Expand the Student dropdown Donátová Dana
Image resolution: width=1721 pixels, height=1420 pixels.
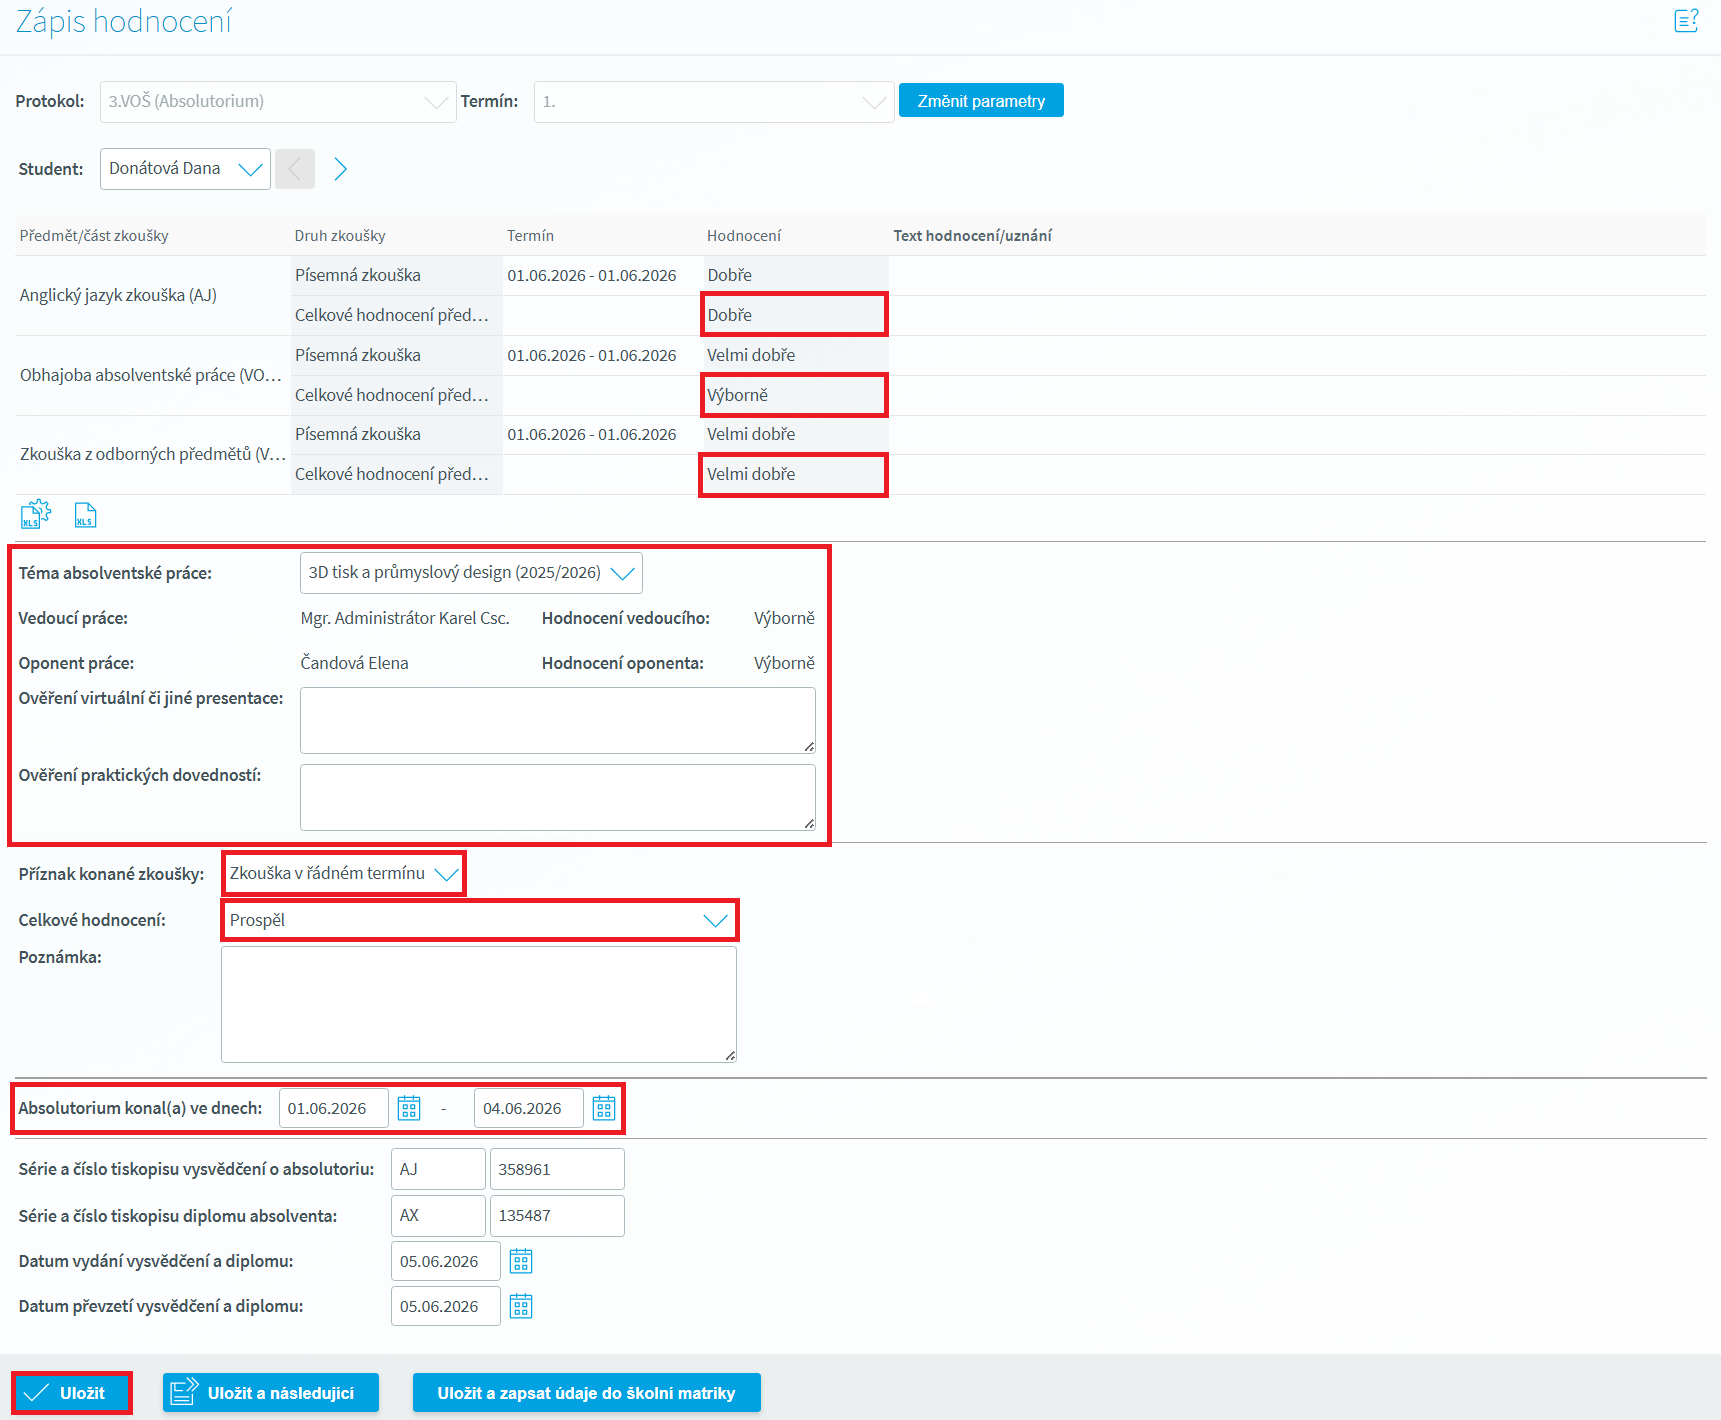[x=185, y=169]
